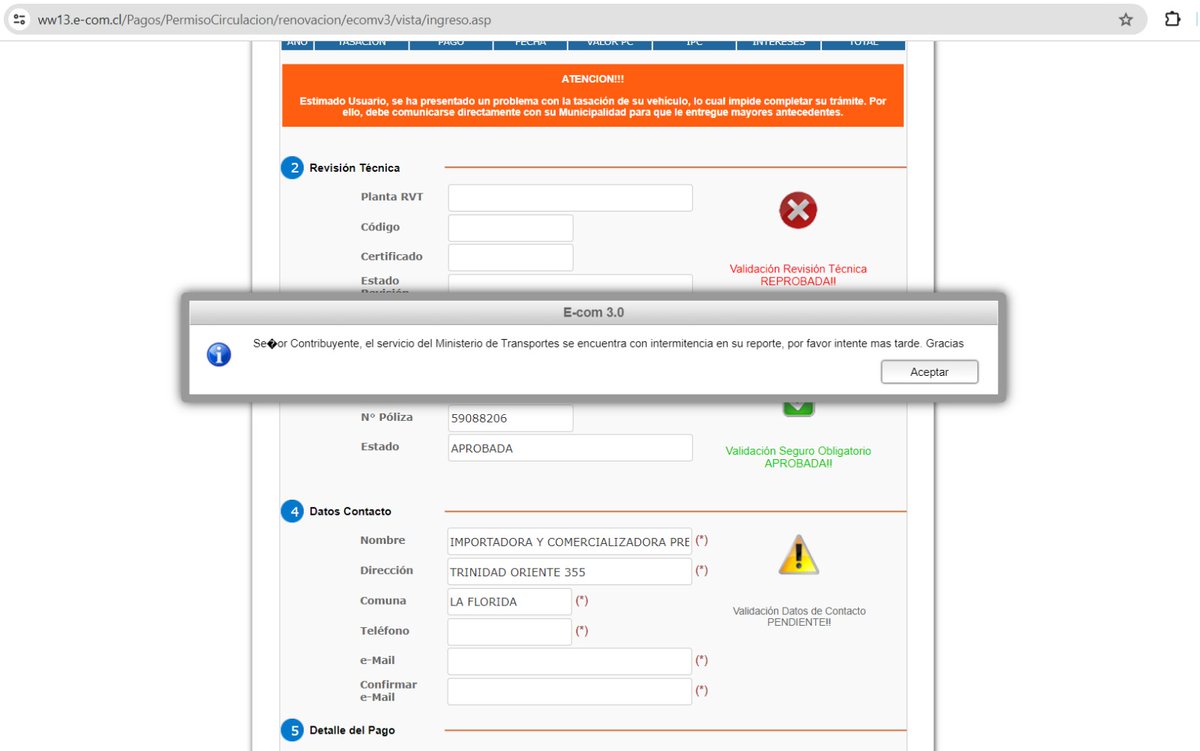Click the Ministerio de Transportes dialog message
The width and height of the screenshot is (1200, 751).
pos(608,343)
